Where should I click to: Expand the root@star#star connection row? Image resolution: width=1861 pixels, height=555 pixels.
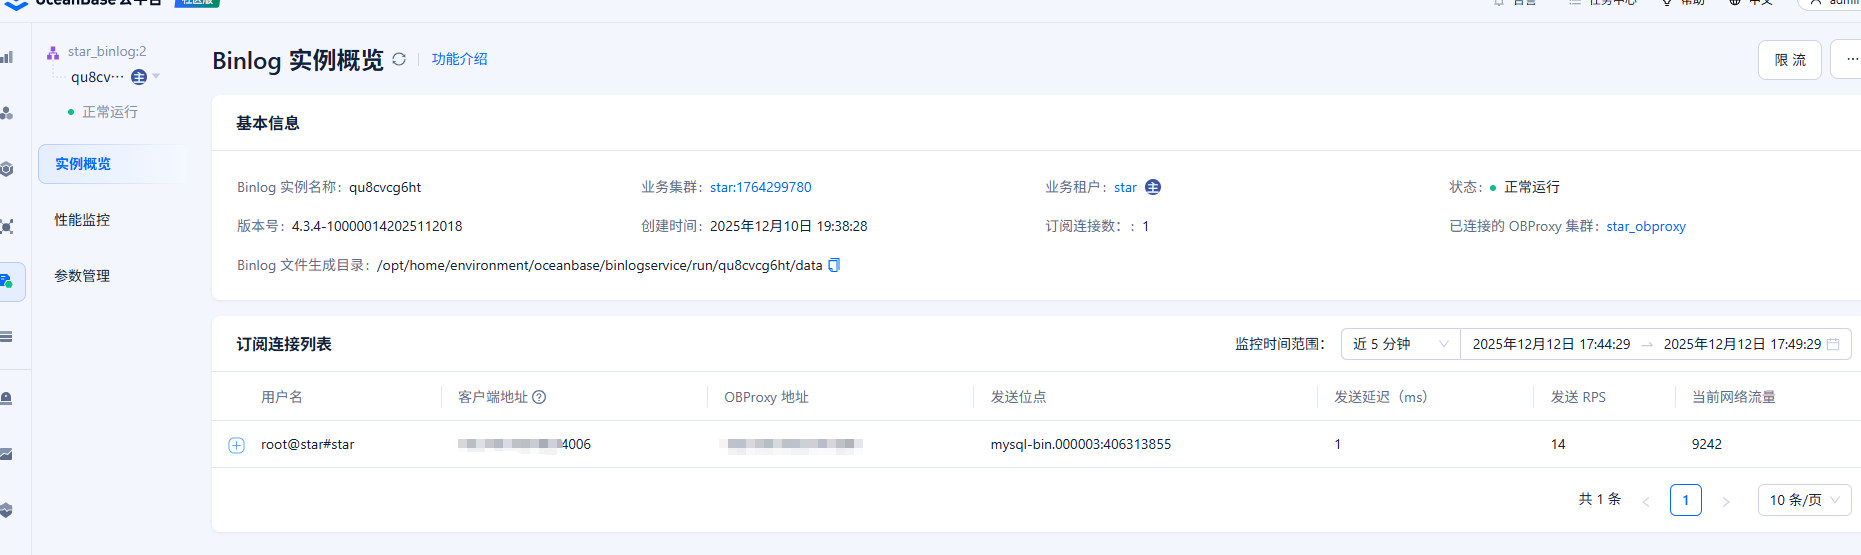pyautogui.click(x=237, y=445)
